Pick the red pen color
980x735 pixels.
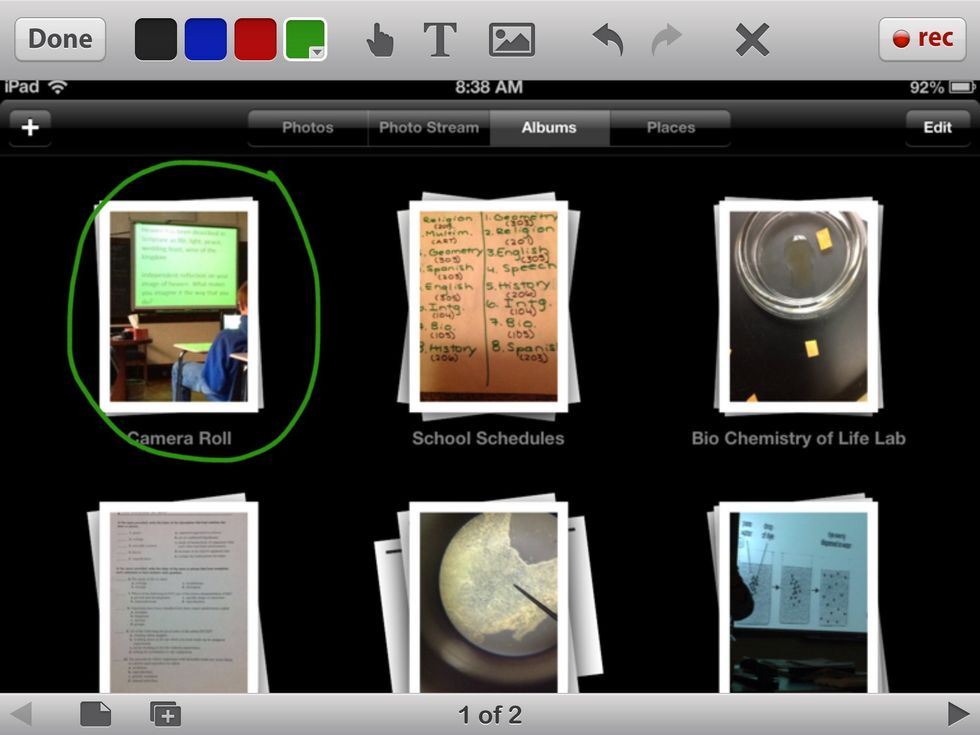coord(256,39)
